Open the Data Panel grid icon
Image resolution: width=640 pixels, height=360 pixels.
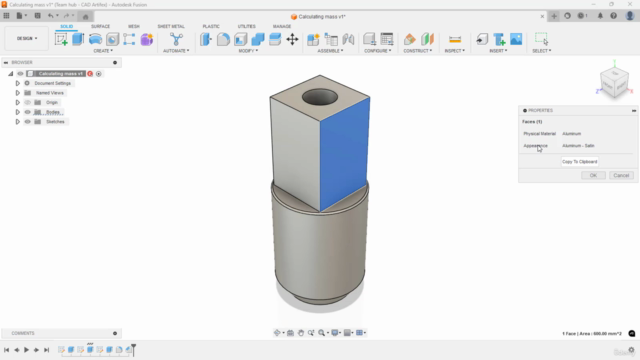point(6,16)
